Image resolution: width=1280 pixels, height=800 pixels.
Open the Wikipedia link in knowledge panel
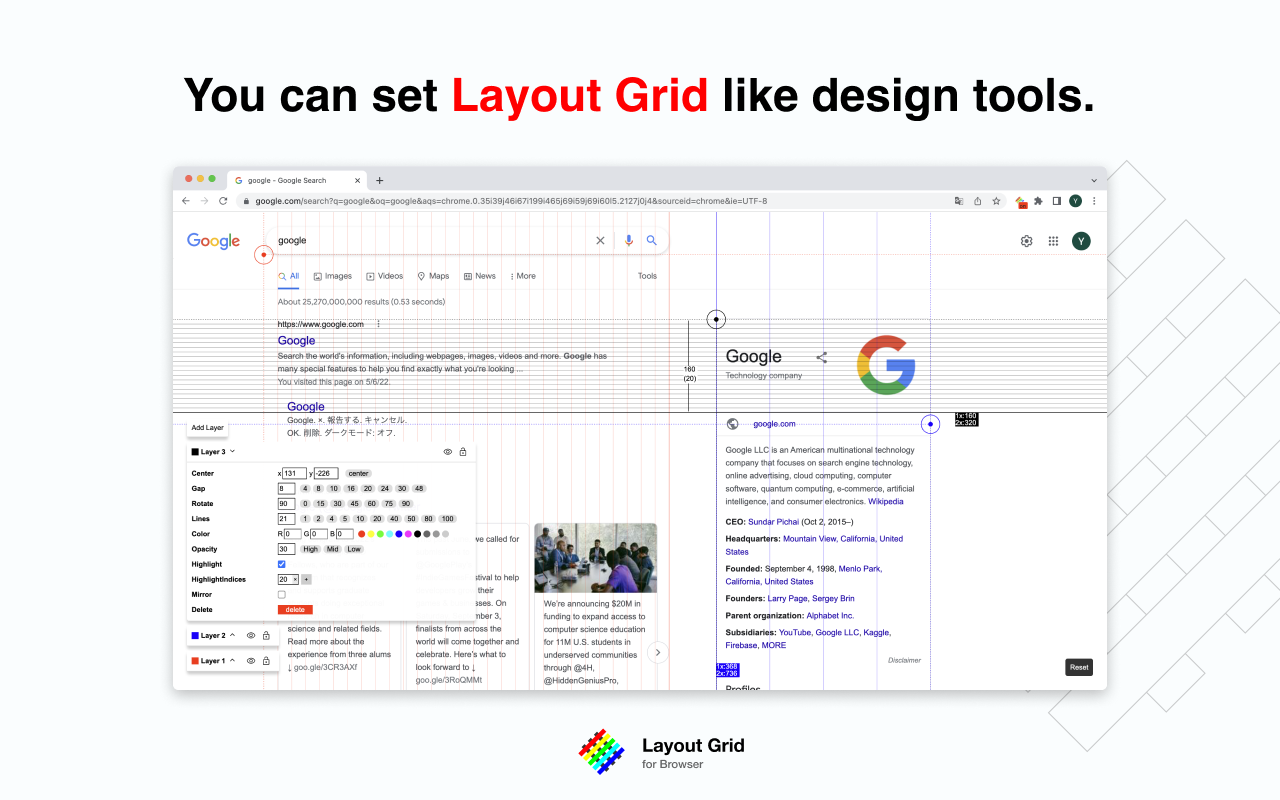(885, 502)
